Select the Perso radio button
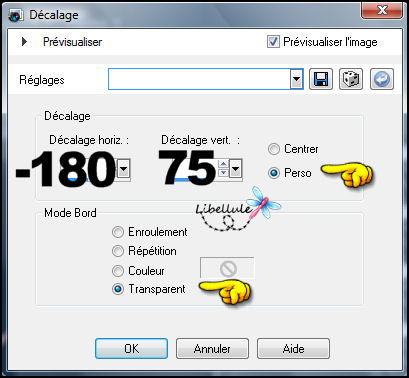This screenshot has width=409, height=378. pos(274,173)
